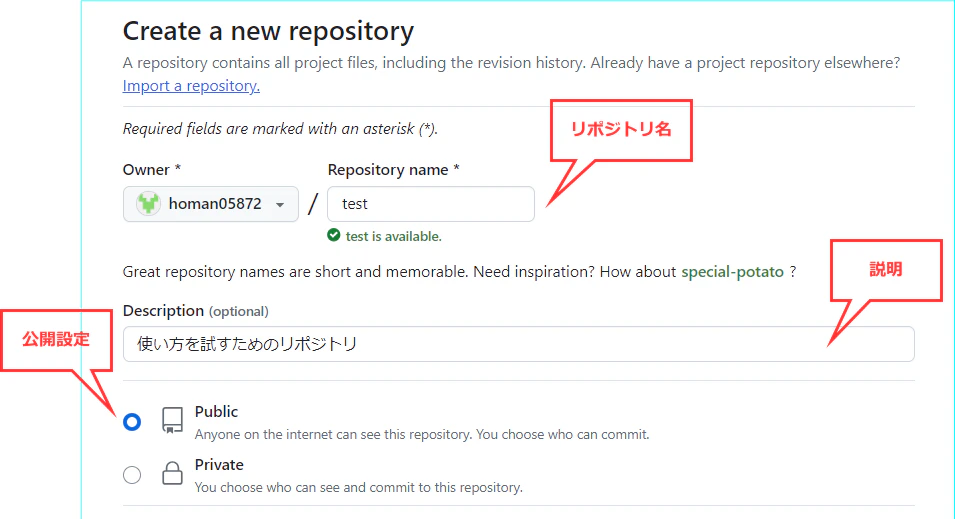Select the Public radio button
This screenshot has height=519, width=955.
tap(132, 422)
